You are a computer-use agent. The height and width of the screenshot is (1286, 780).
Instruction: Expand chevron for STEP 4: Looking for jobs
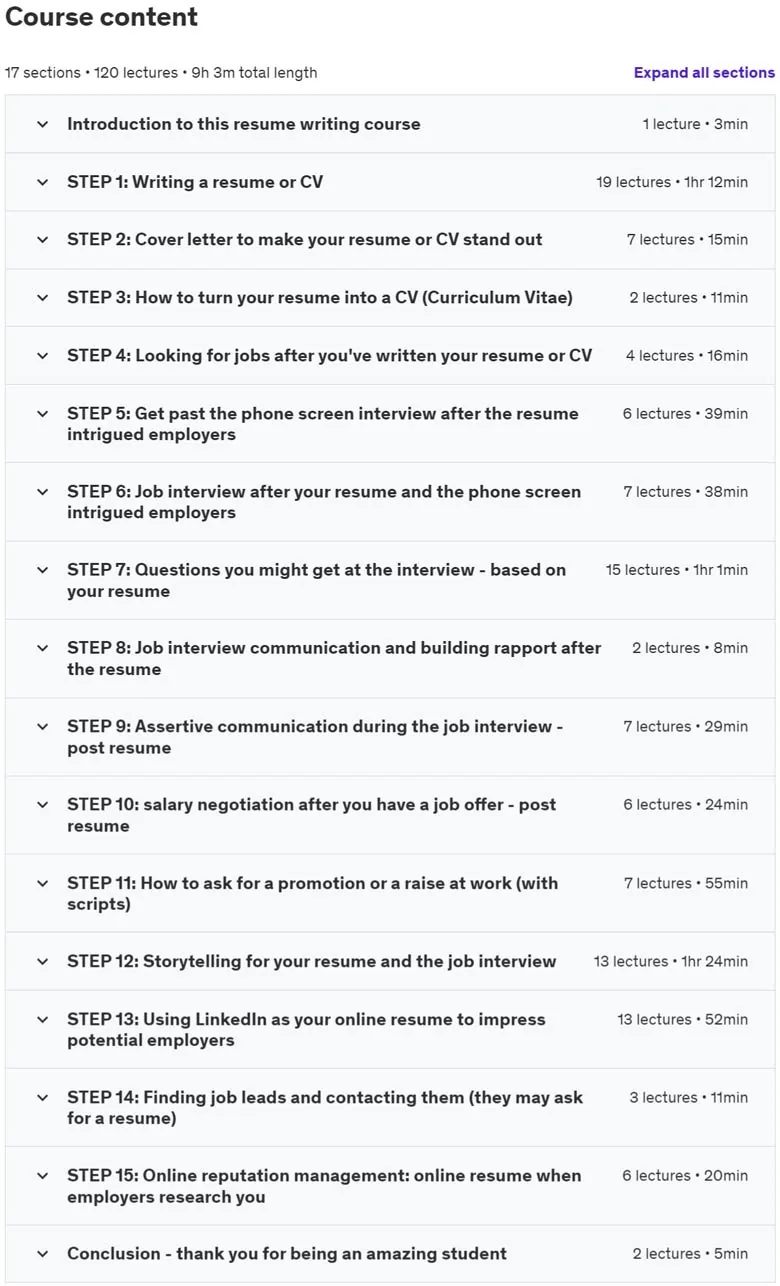click(x=42, y=356)
